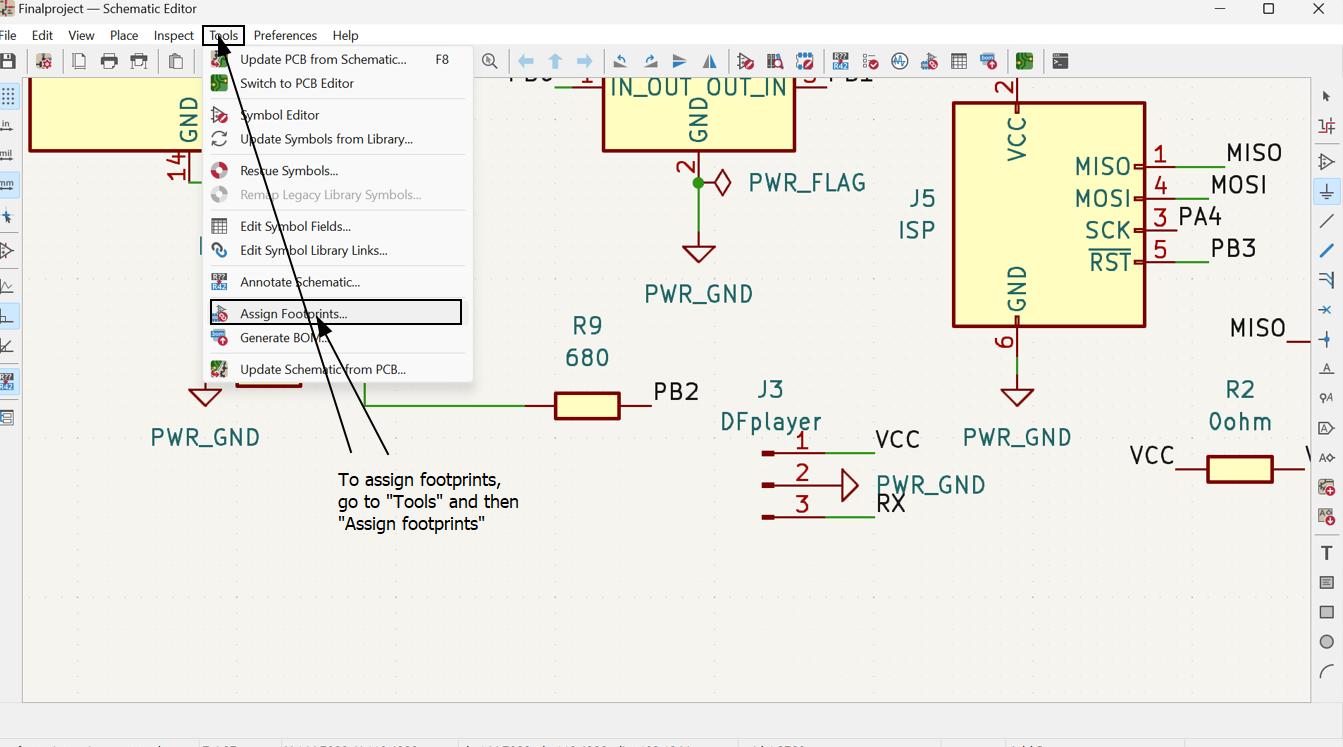Screen dimensions: 1343x747
Task: Open the File menu
Action: coord(8,35)
